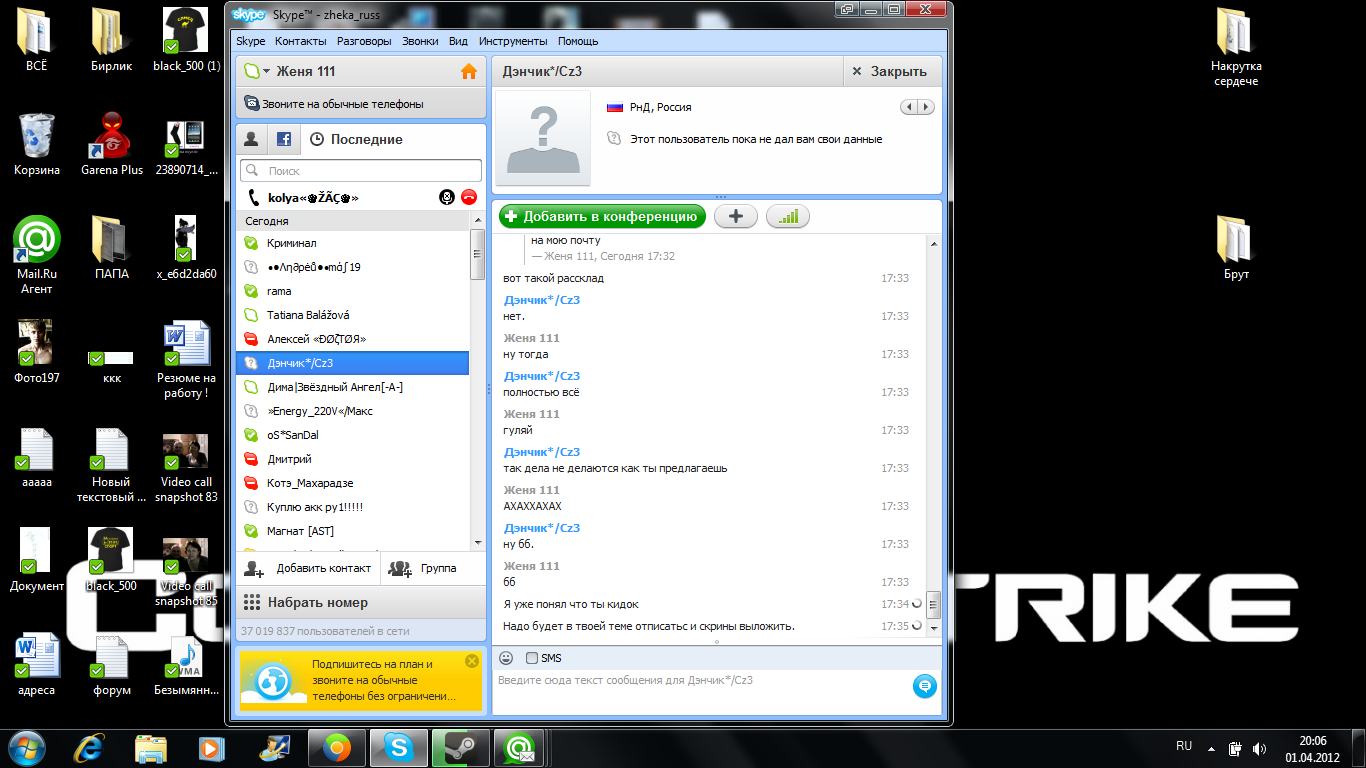This screenshot has width=1366, height=768.
Task: Click the message input field
Action: 702,692
